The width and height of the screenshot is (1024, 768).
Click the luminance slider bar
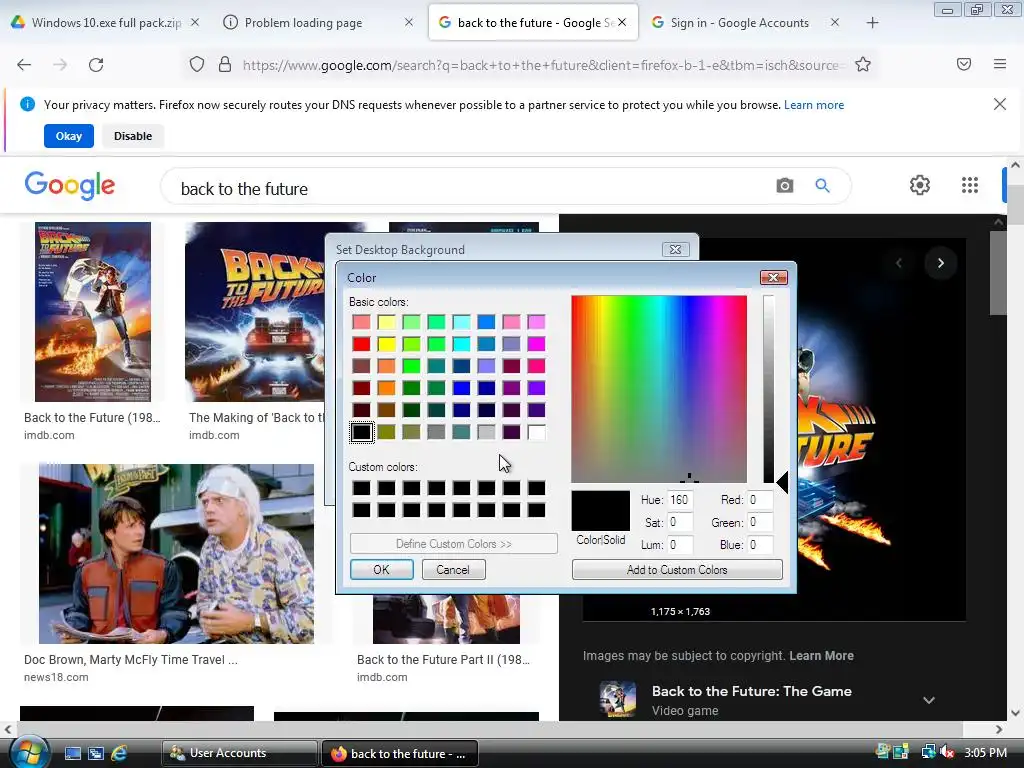[x=769, y=389]
